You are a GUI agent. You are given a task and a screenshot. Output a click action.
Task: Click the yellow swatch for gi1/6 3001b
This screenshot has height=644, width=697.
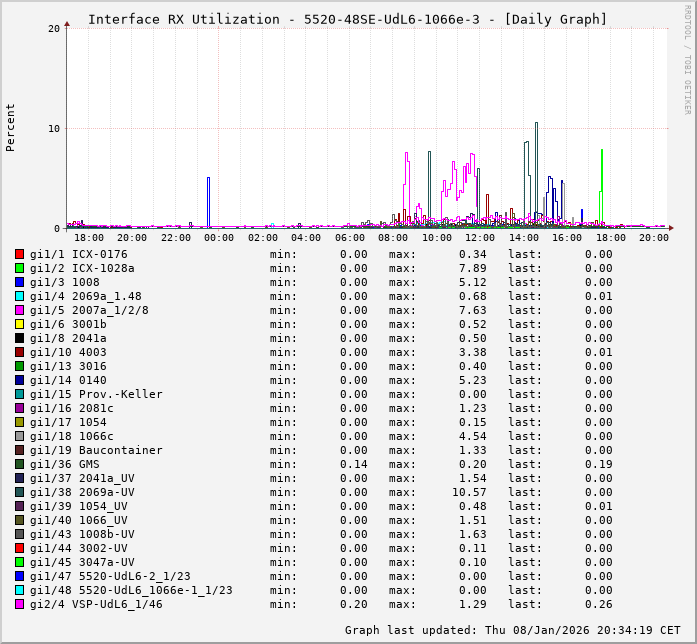tap(19, 324)
